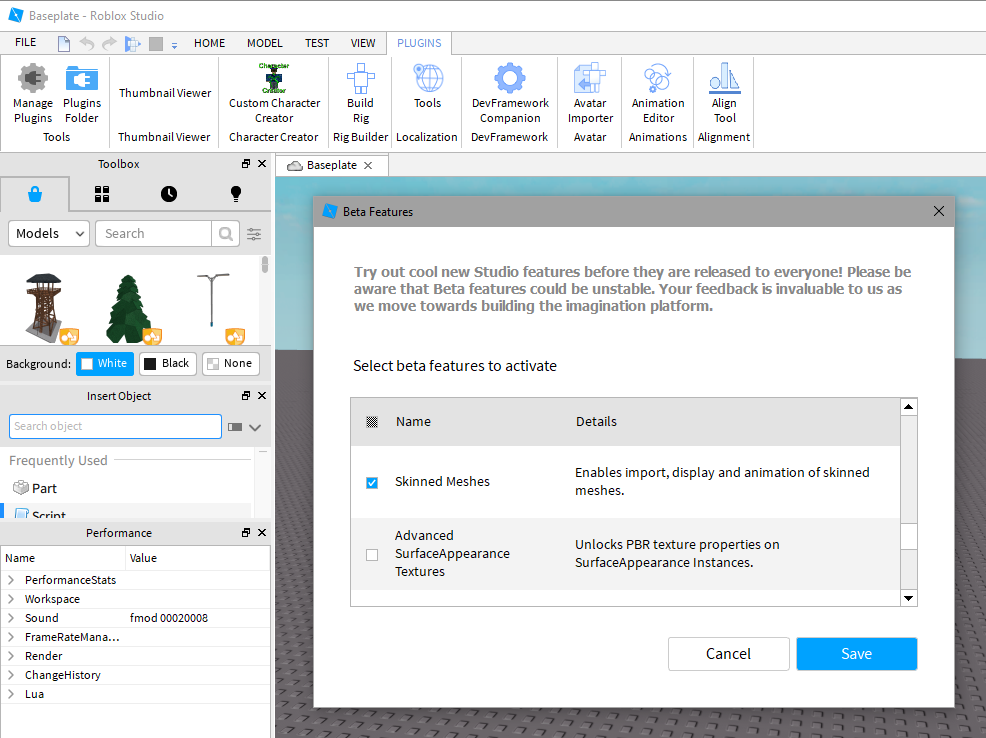Image resolution: width=986 pixels, height=738 pixels.
Task: Enable Advanced SurfaceAppearance Textures checkbox
Action: (372, 555)
